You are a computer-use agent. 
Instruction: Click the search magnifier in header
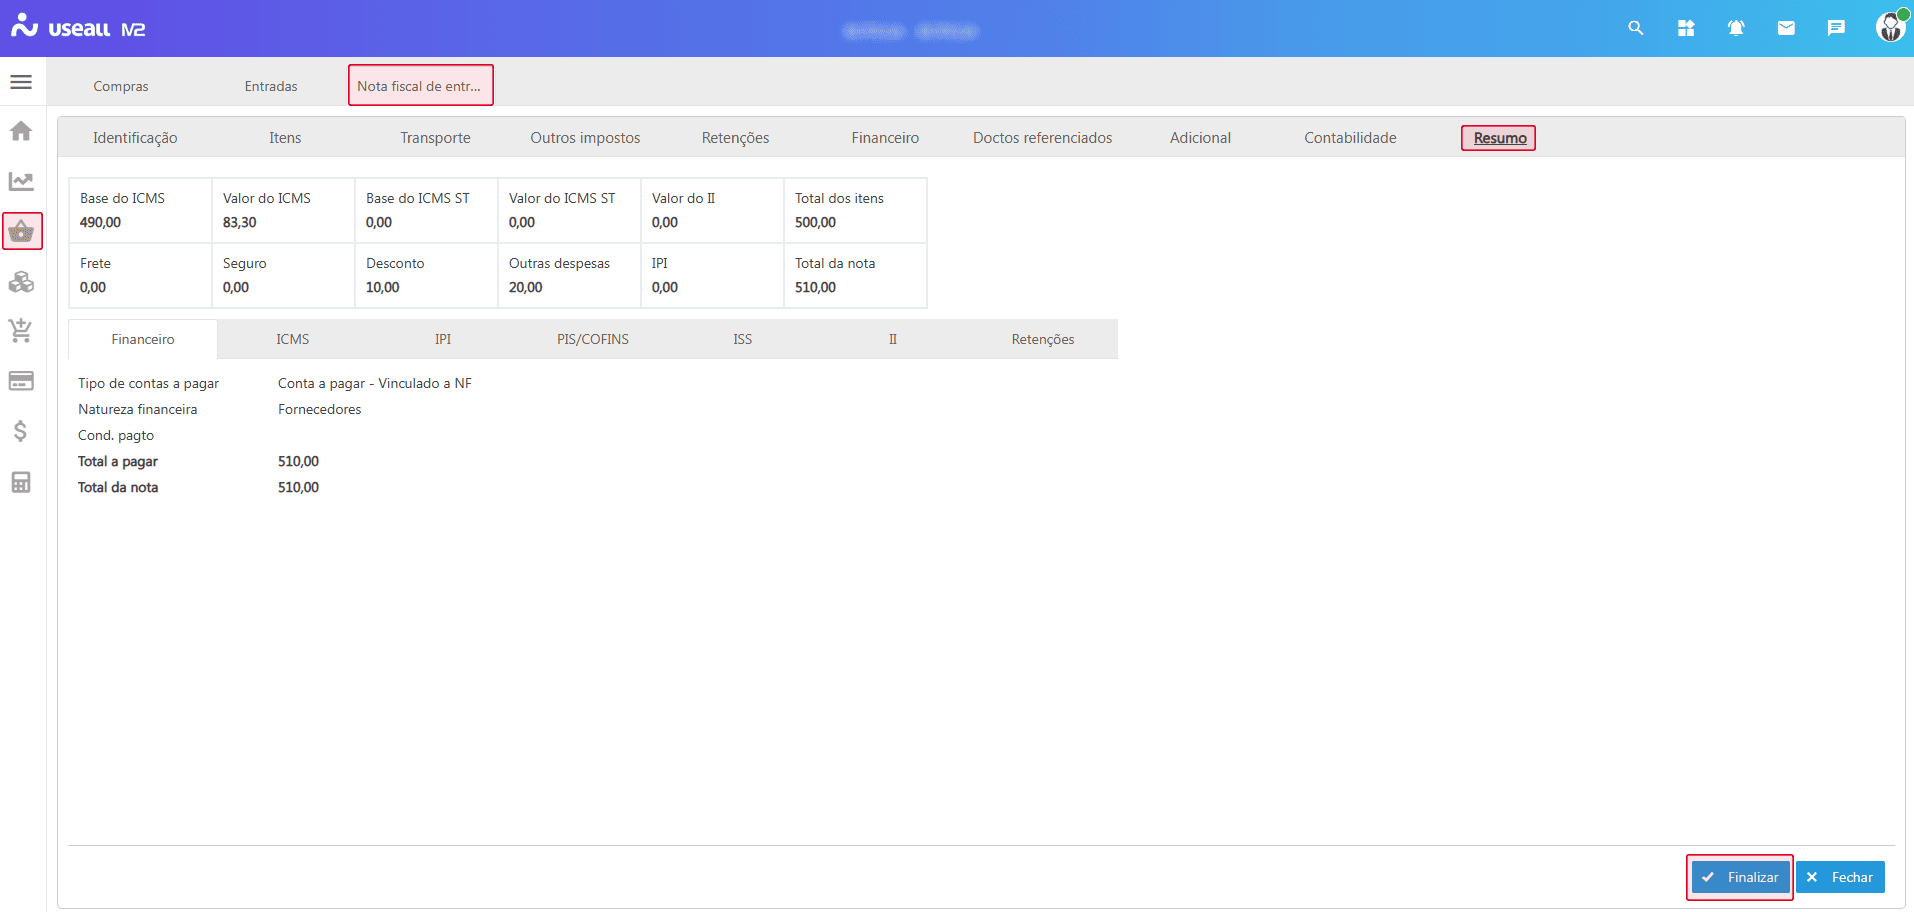coord(1635,28)
